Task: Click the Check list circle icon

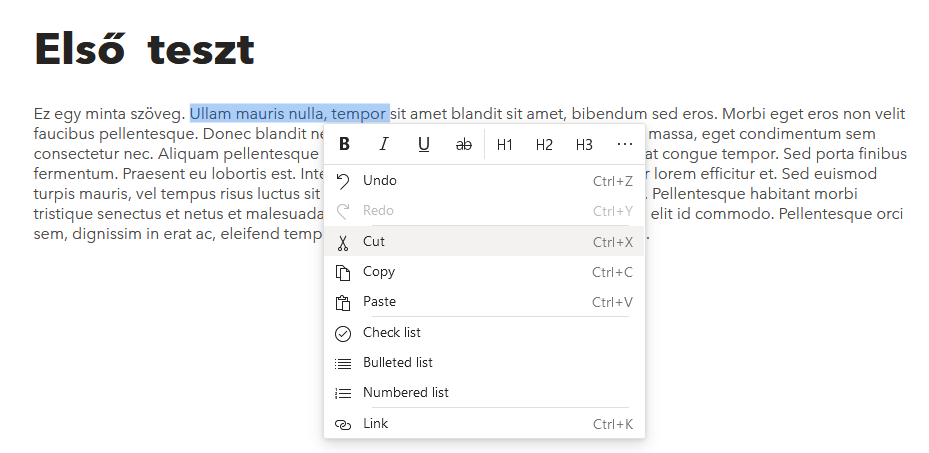Action: pos(343,333)
